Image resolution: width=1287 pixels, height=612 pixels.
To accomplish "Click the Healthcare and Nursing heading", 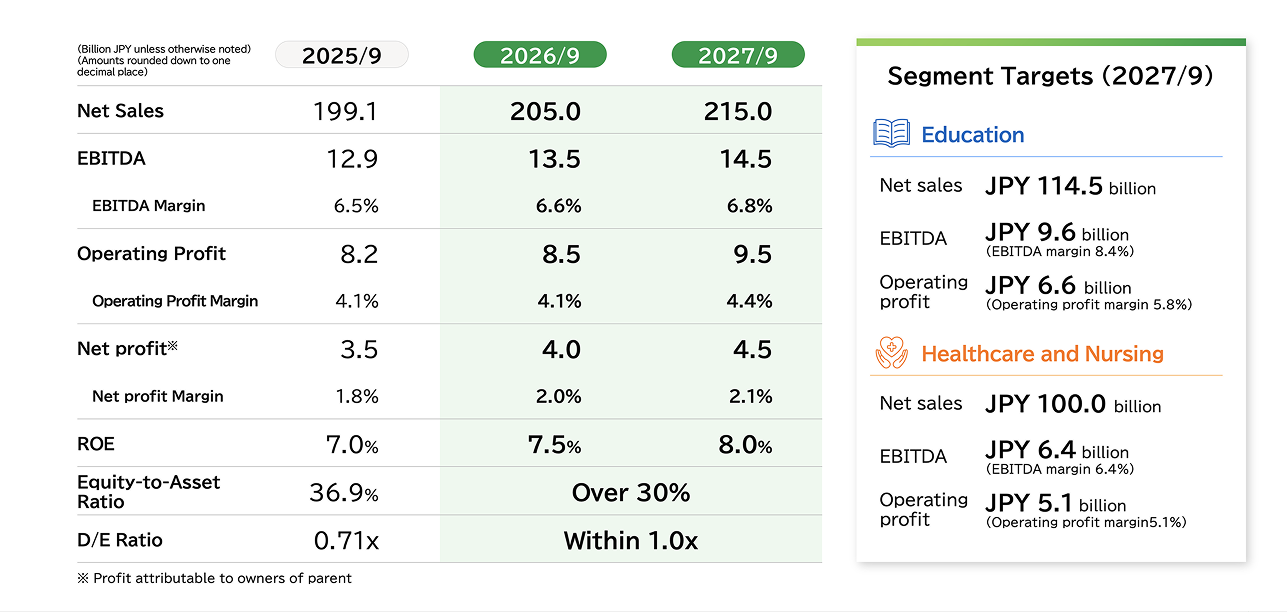I will coord(1042,354).
